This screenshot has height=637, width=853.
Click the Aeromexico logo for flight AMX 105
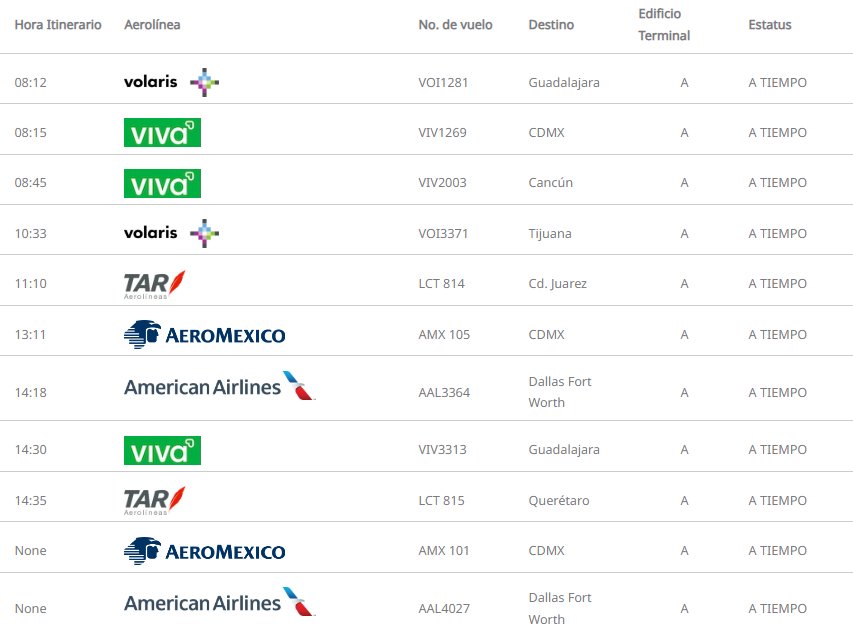click(204, 334)
